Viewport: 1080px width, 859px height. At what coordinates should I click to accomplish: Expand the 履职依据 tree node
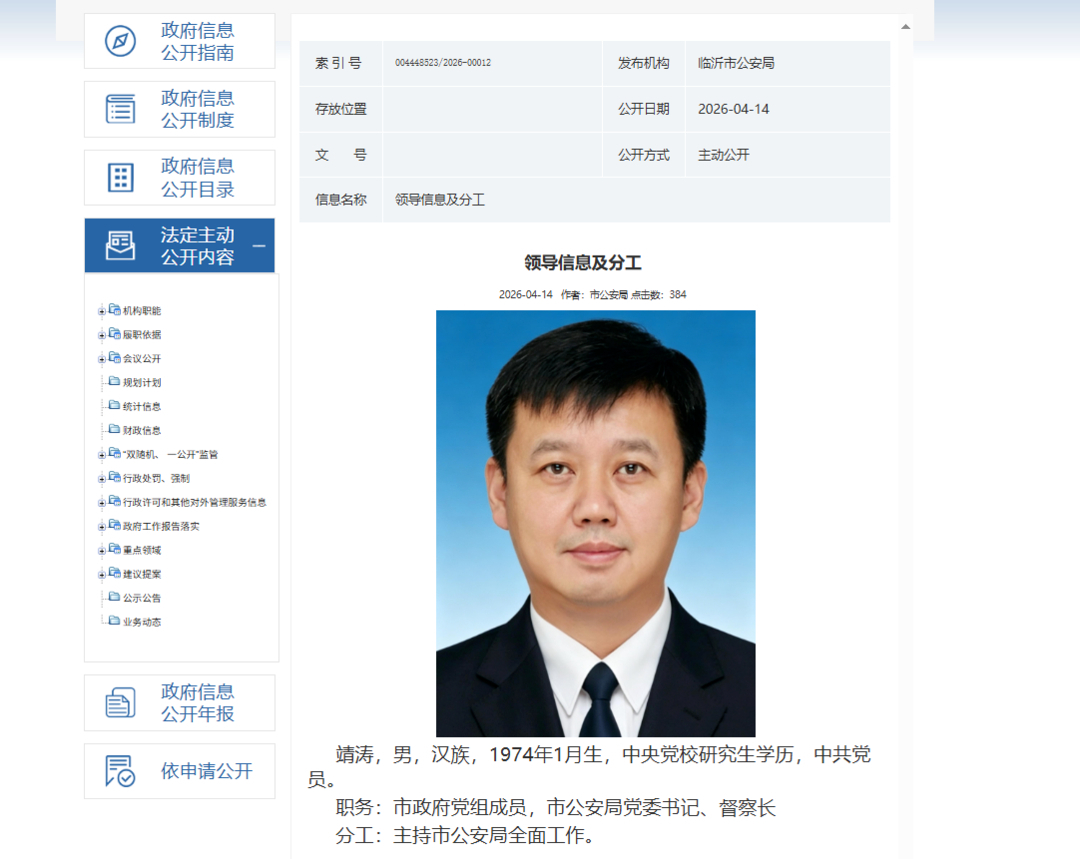pos(101,335)
